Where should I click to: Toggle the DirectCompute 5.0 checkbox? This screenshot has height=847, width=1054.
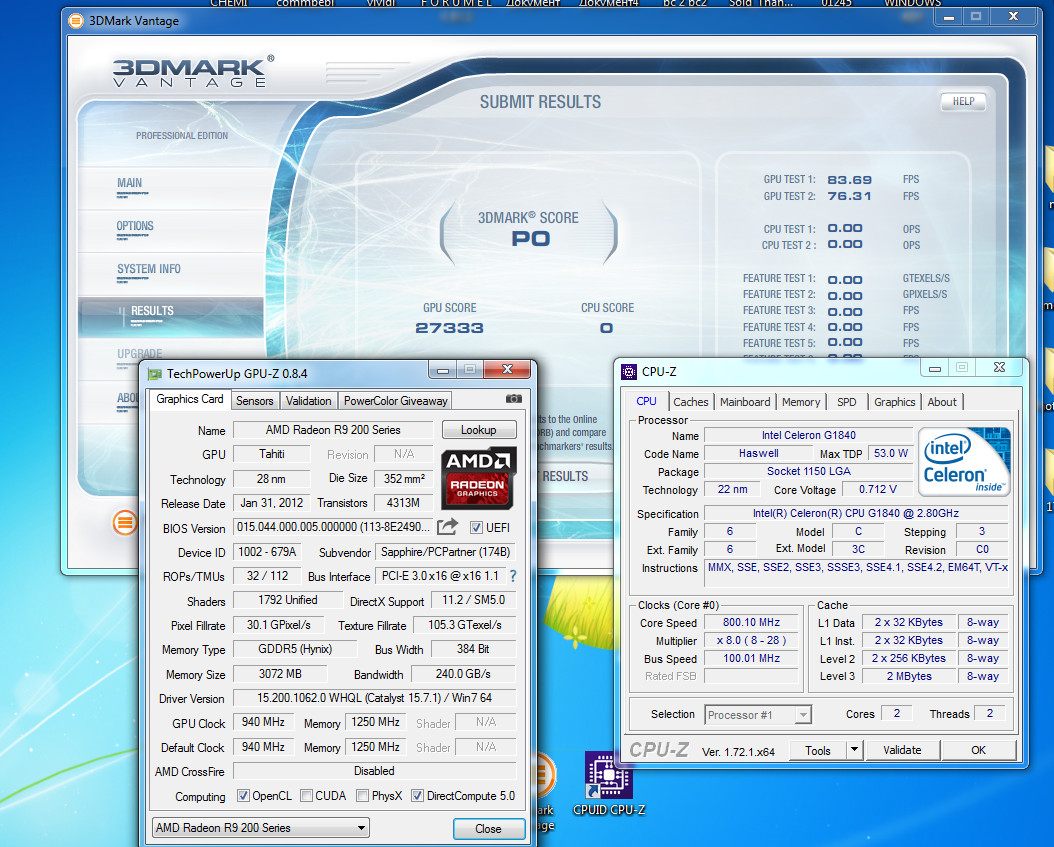[x=418, y=796]
